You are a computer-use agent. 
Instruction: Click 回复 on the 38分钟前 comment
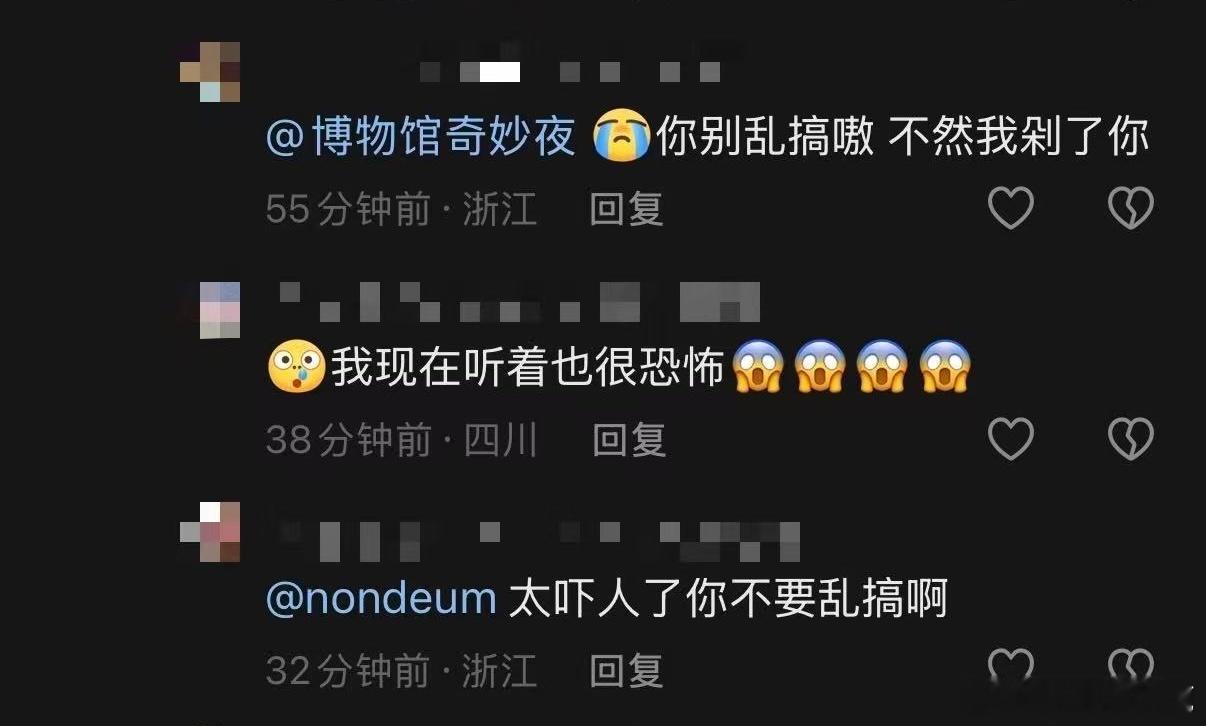coord(629,439)
